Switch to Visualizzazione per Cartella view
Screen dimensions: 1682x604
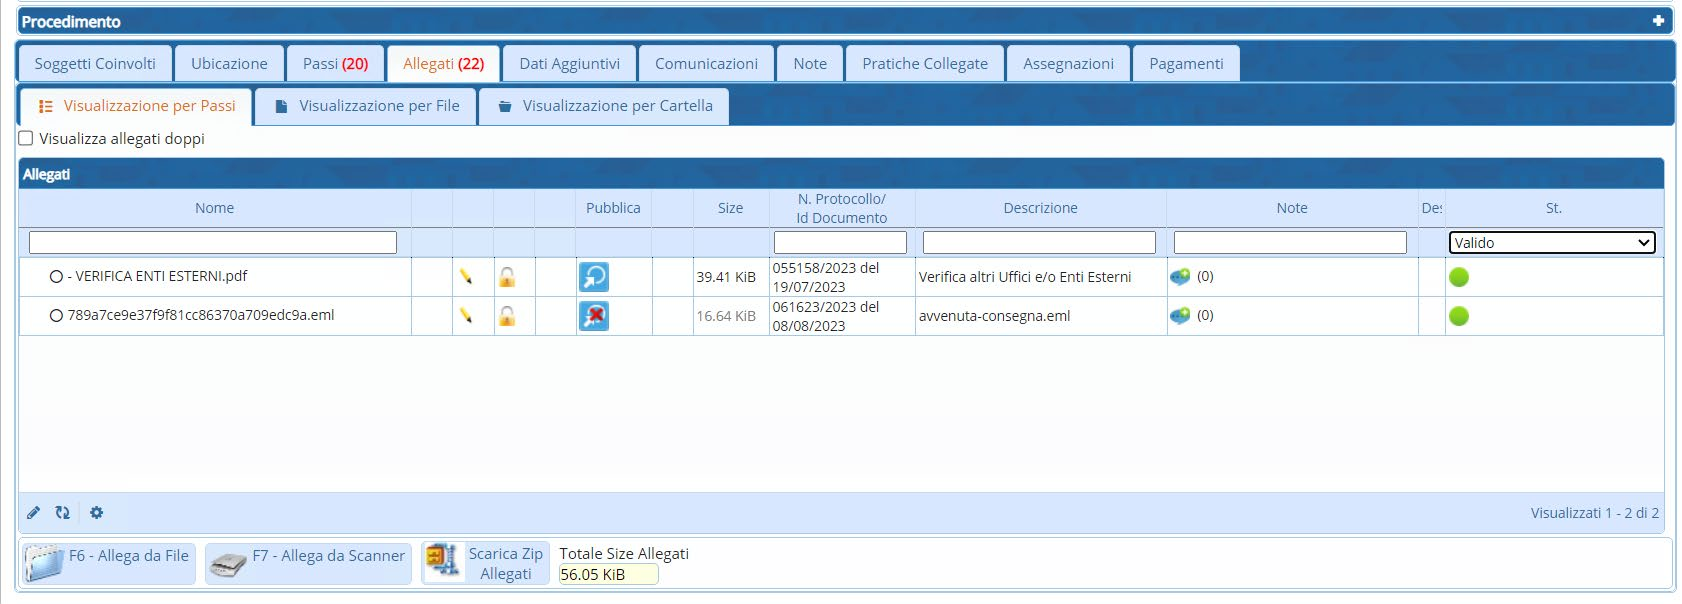(604, 106)
